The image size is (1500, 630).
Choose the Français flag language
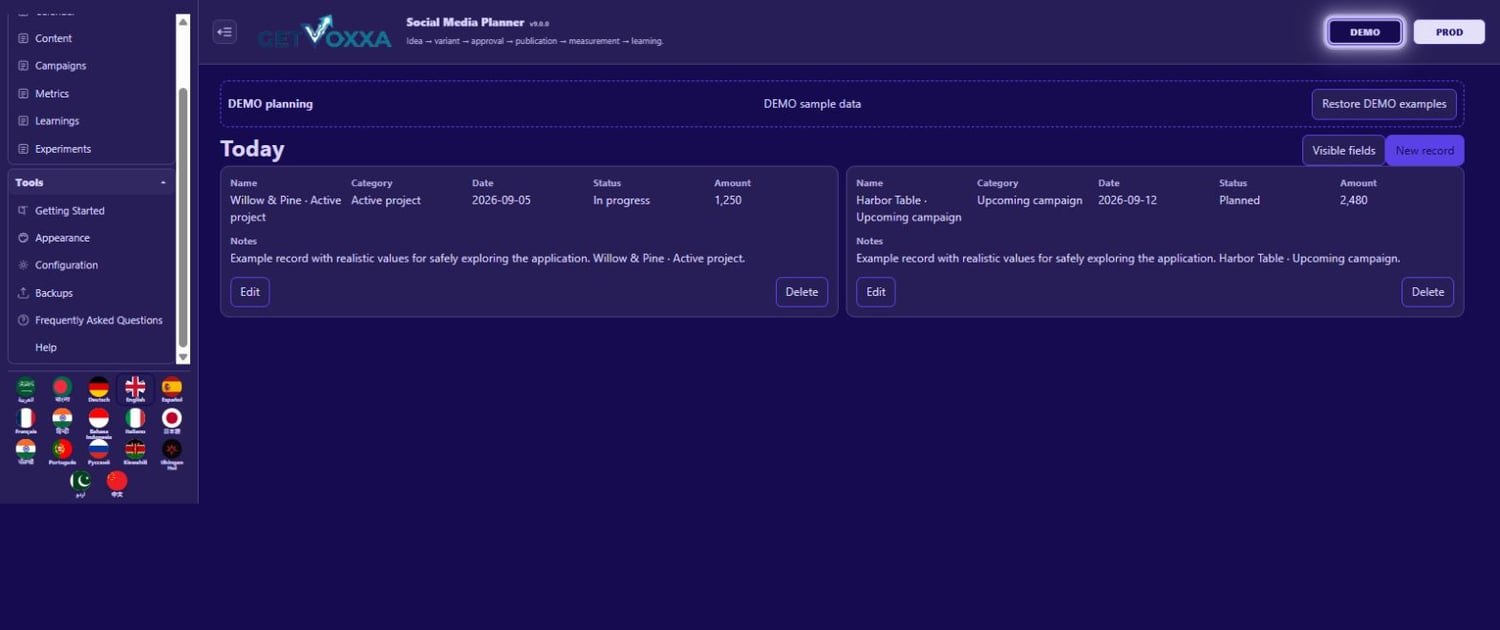[26, 421]
